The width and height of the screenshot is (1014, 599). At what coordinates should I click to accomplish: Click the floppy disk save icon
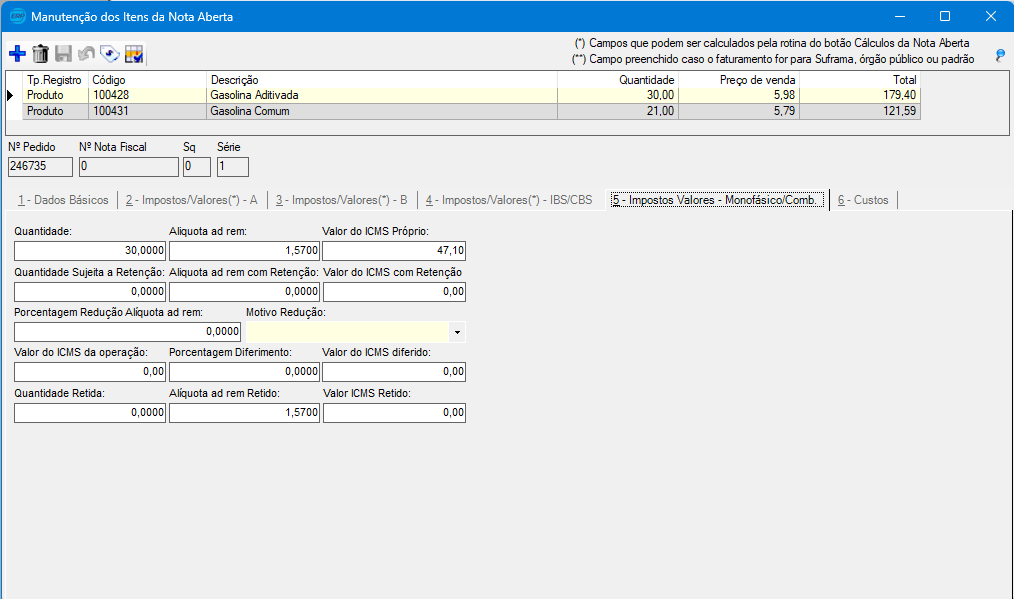pyautogui.click(x=63, y=54)
